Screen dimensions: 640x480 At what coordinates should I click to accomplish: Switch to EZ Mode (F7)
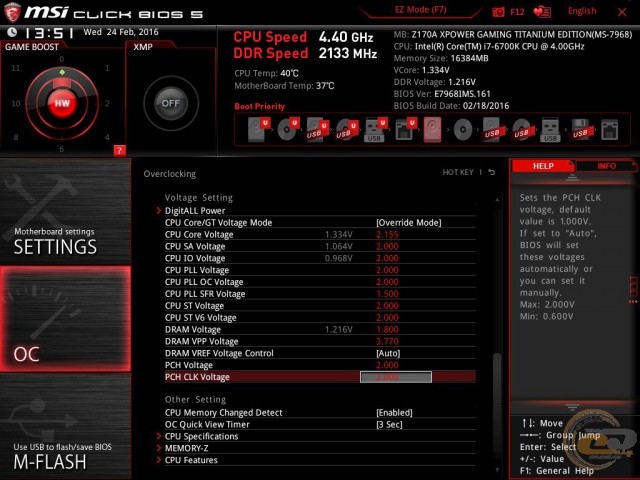tap(420, 10)
